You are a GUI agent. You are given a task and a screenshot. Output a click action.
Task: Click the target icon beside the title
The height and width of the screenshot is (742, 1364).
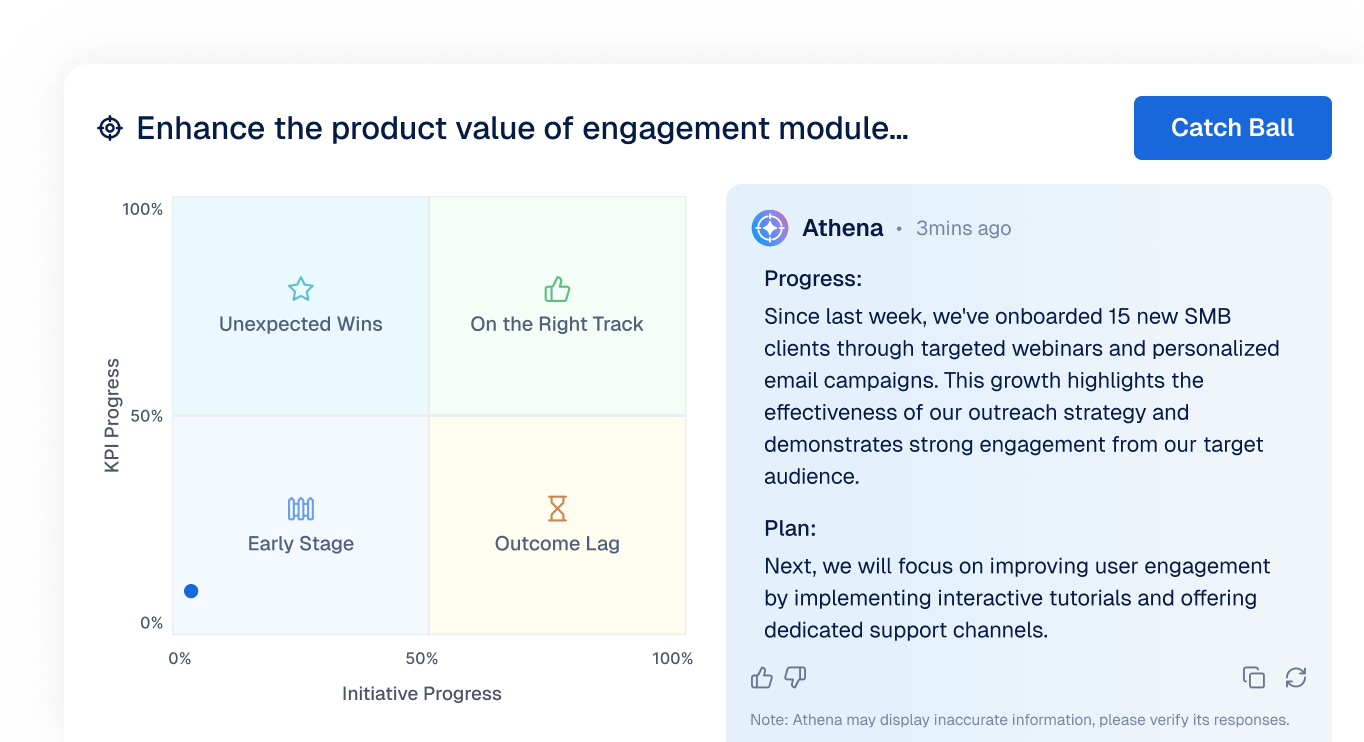point(110,128)
